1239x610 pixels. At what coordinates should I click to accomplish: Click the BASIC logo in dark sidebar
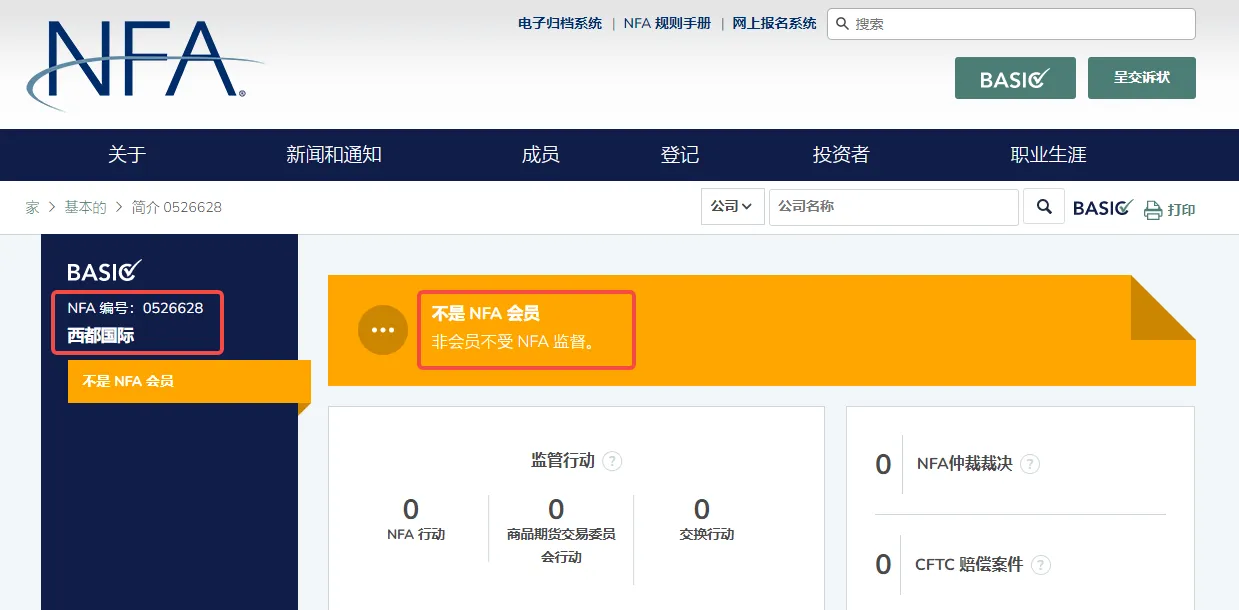pos(105,270)
